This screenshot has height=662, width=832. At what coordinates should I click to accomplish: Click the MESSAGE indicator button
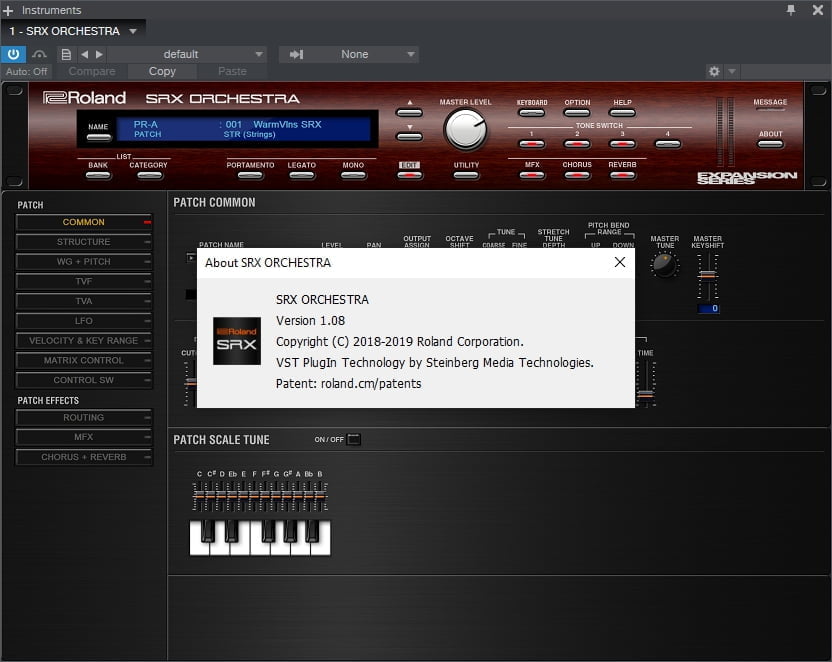coord(770,110)
